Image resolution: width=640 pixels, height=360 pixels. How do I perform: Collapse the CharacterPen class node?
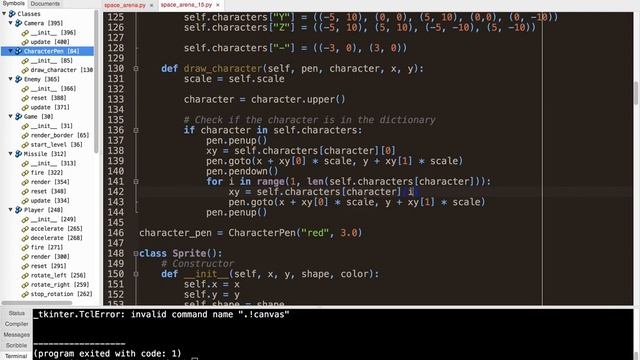(11, 51)
